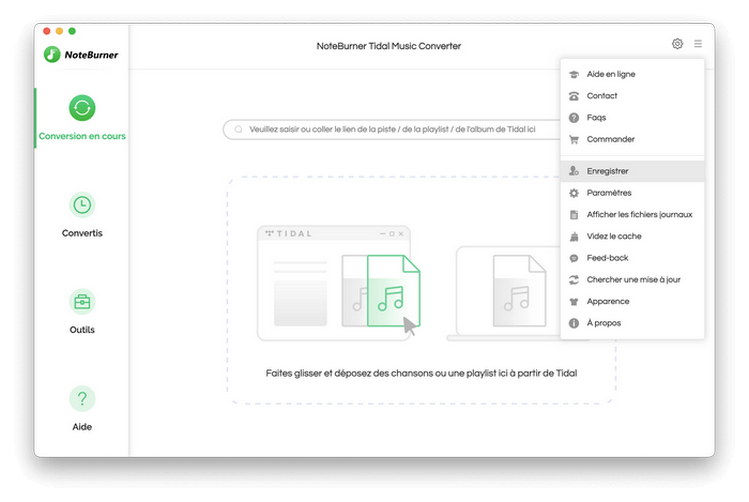The width and height of the screenshot is (749, 502).
Task: Click the search magnifier icon in link field
Action: (x=238, y=129)
